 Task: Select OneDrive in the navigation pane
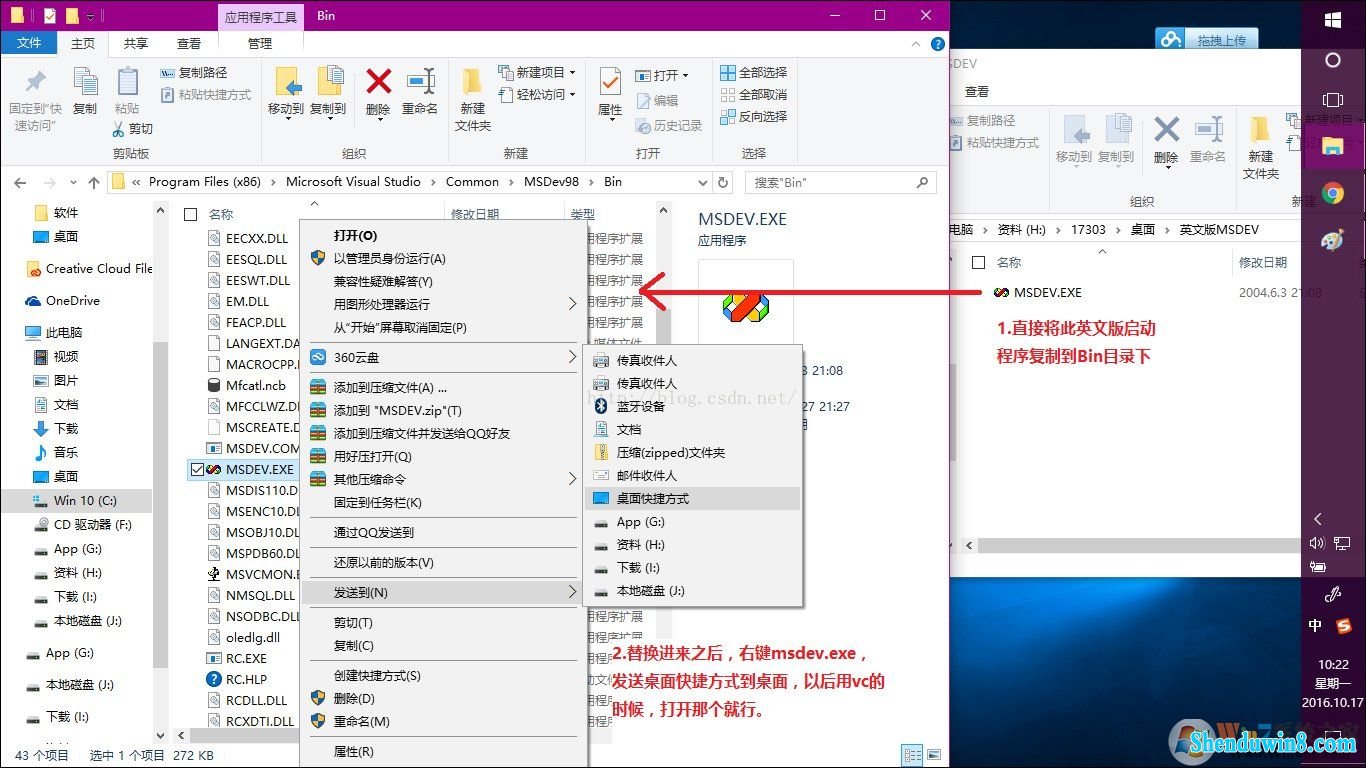tap(73, 300)
